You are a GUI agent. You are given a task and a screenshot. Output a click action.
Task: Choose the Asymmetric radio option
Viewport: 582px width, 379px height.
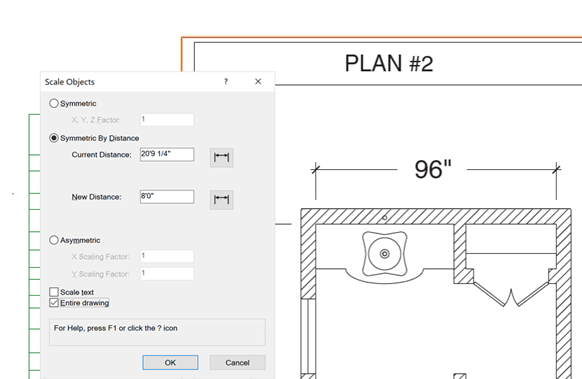tap(54, 240)
